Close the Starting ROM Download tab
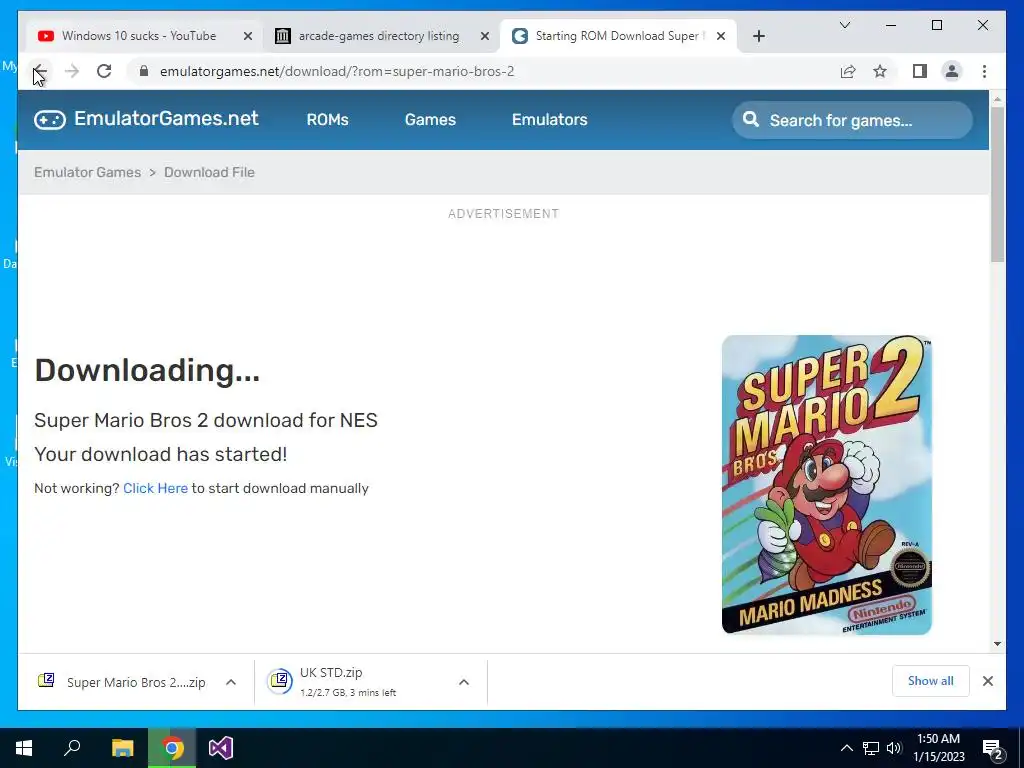 point(721,36)
